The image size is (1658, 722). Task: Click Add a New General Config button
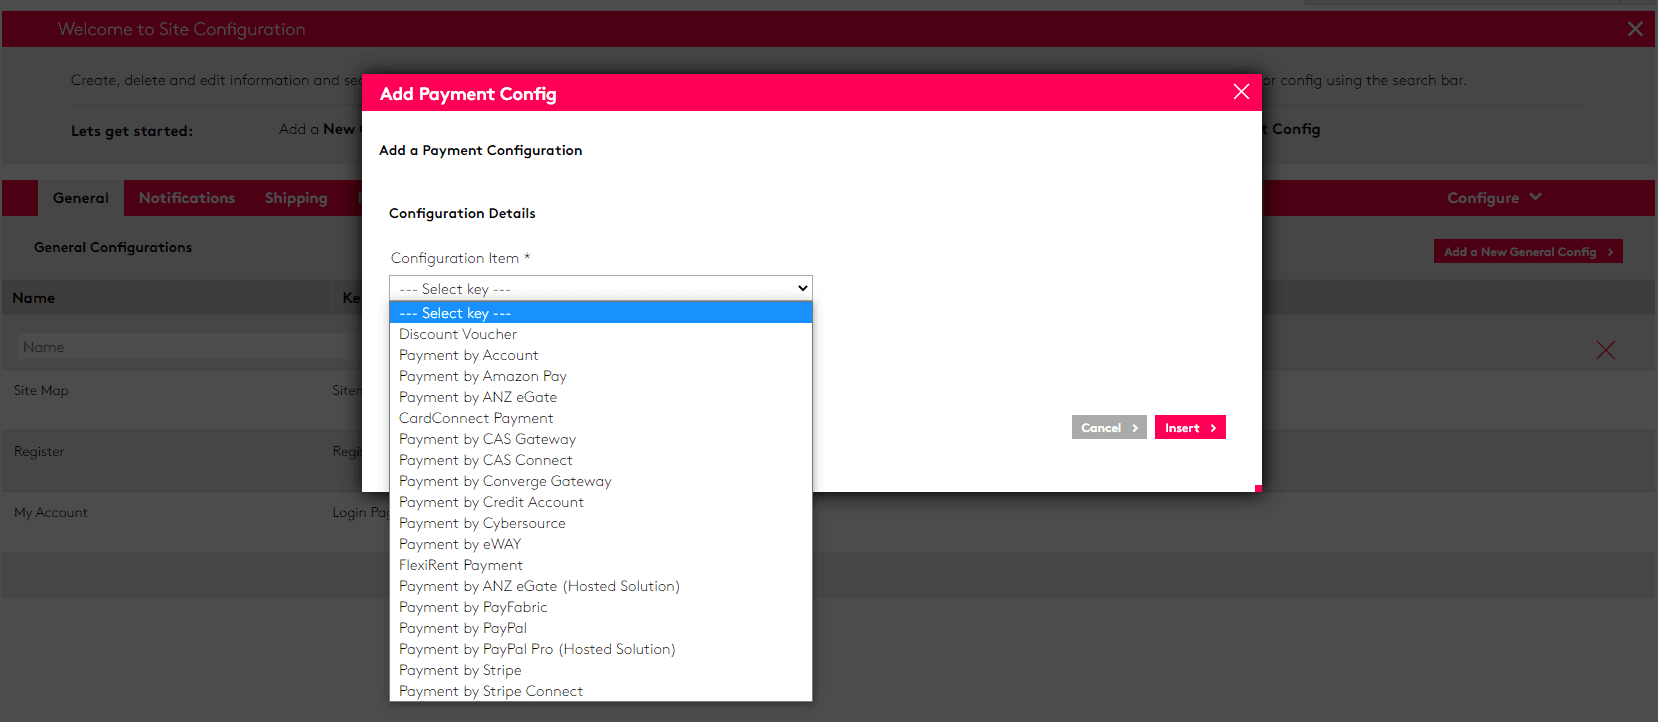click(1528, 251)
